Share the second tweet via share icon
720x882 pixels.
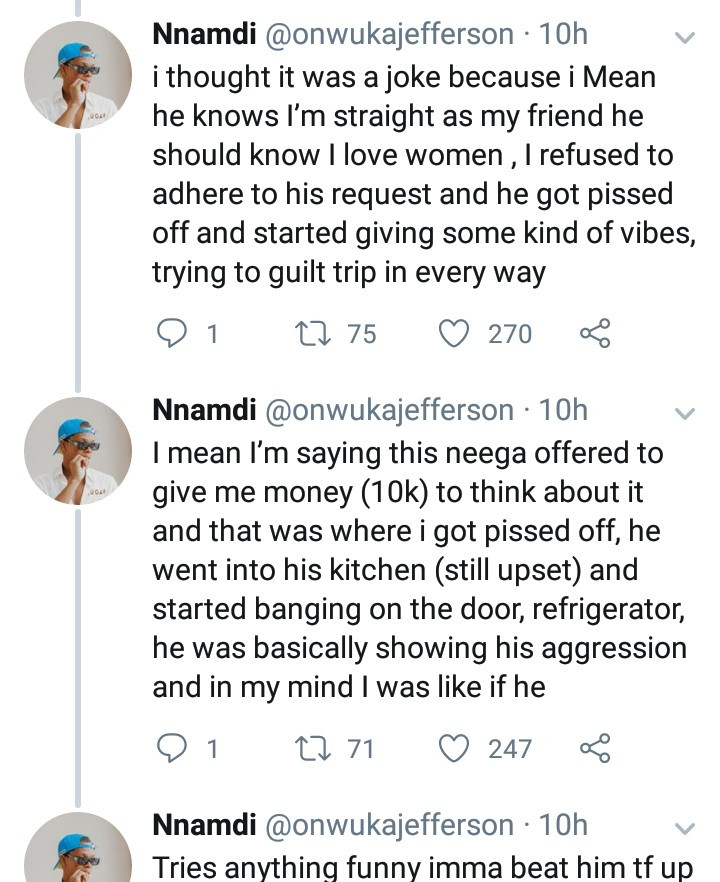click(x=595, y=749)
